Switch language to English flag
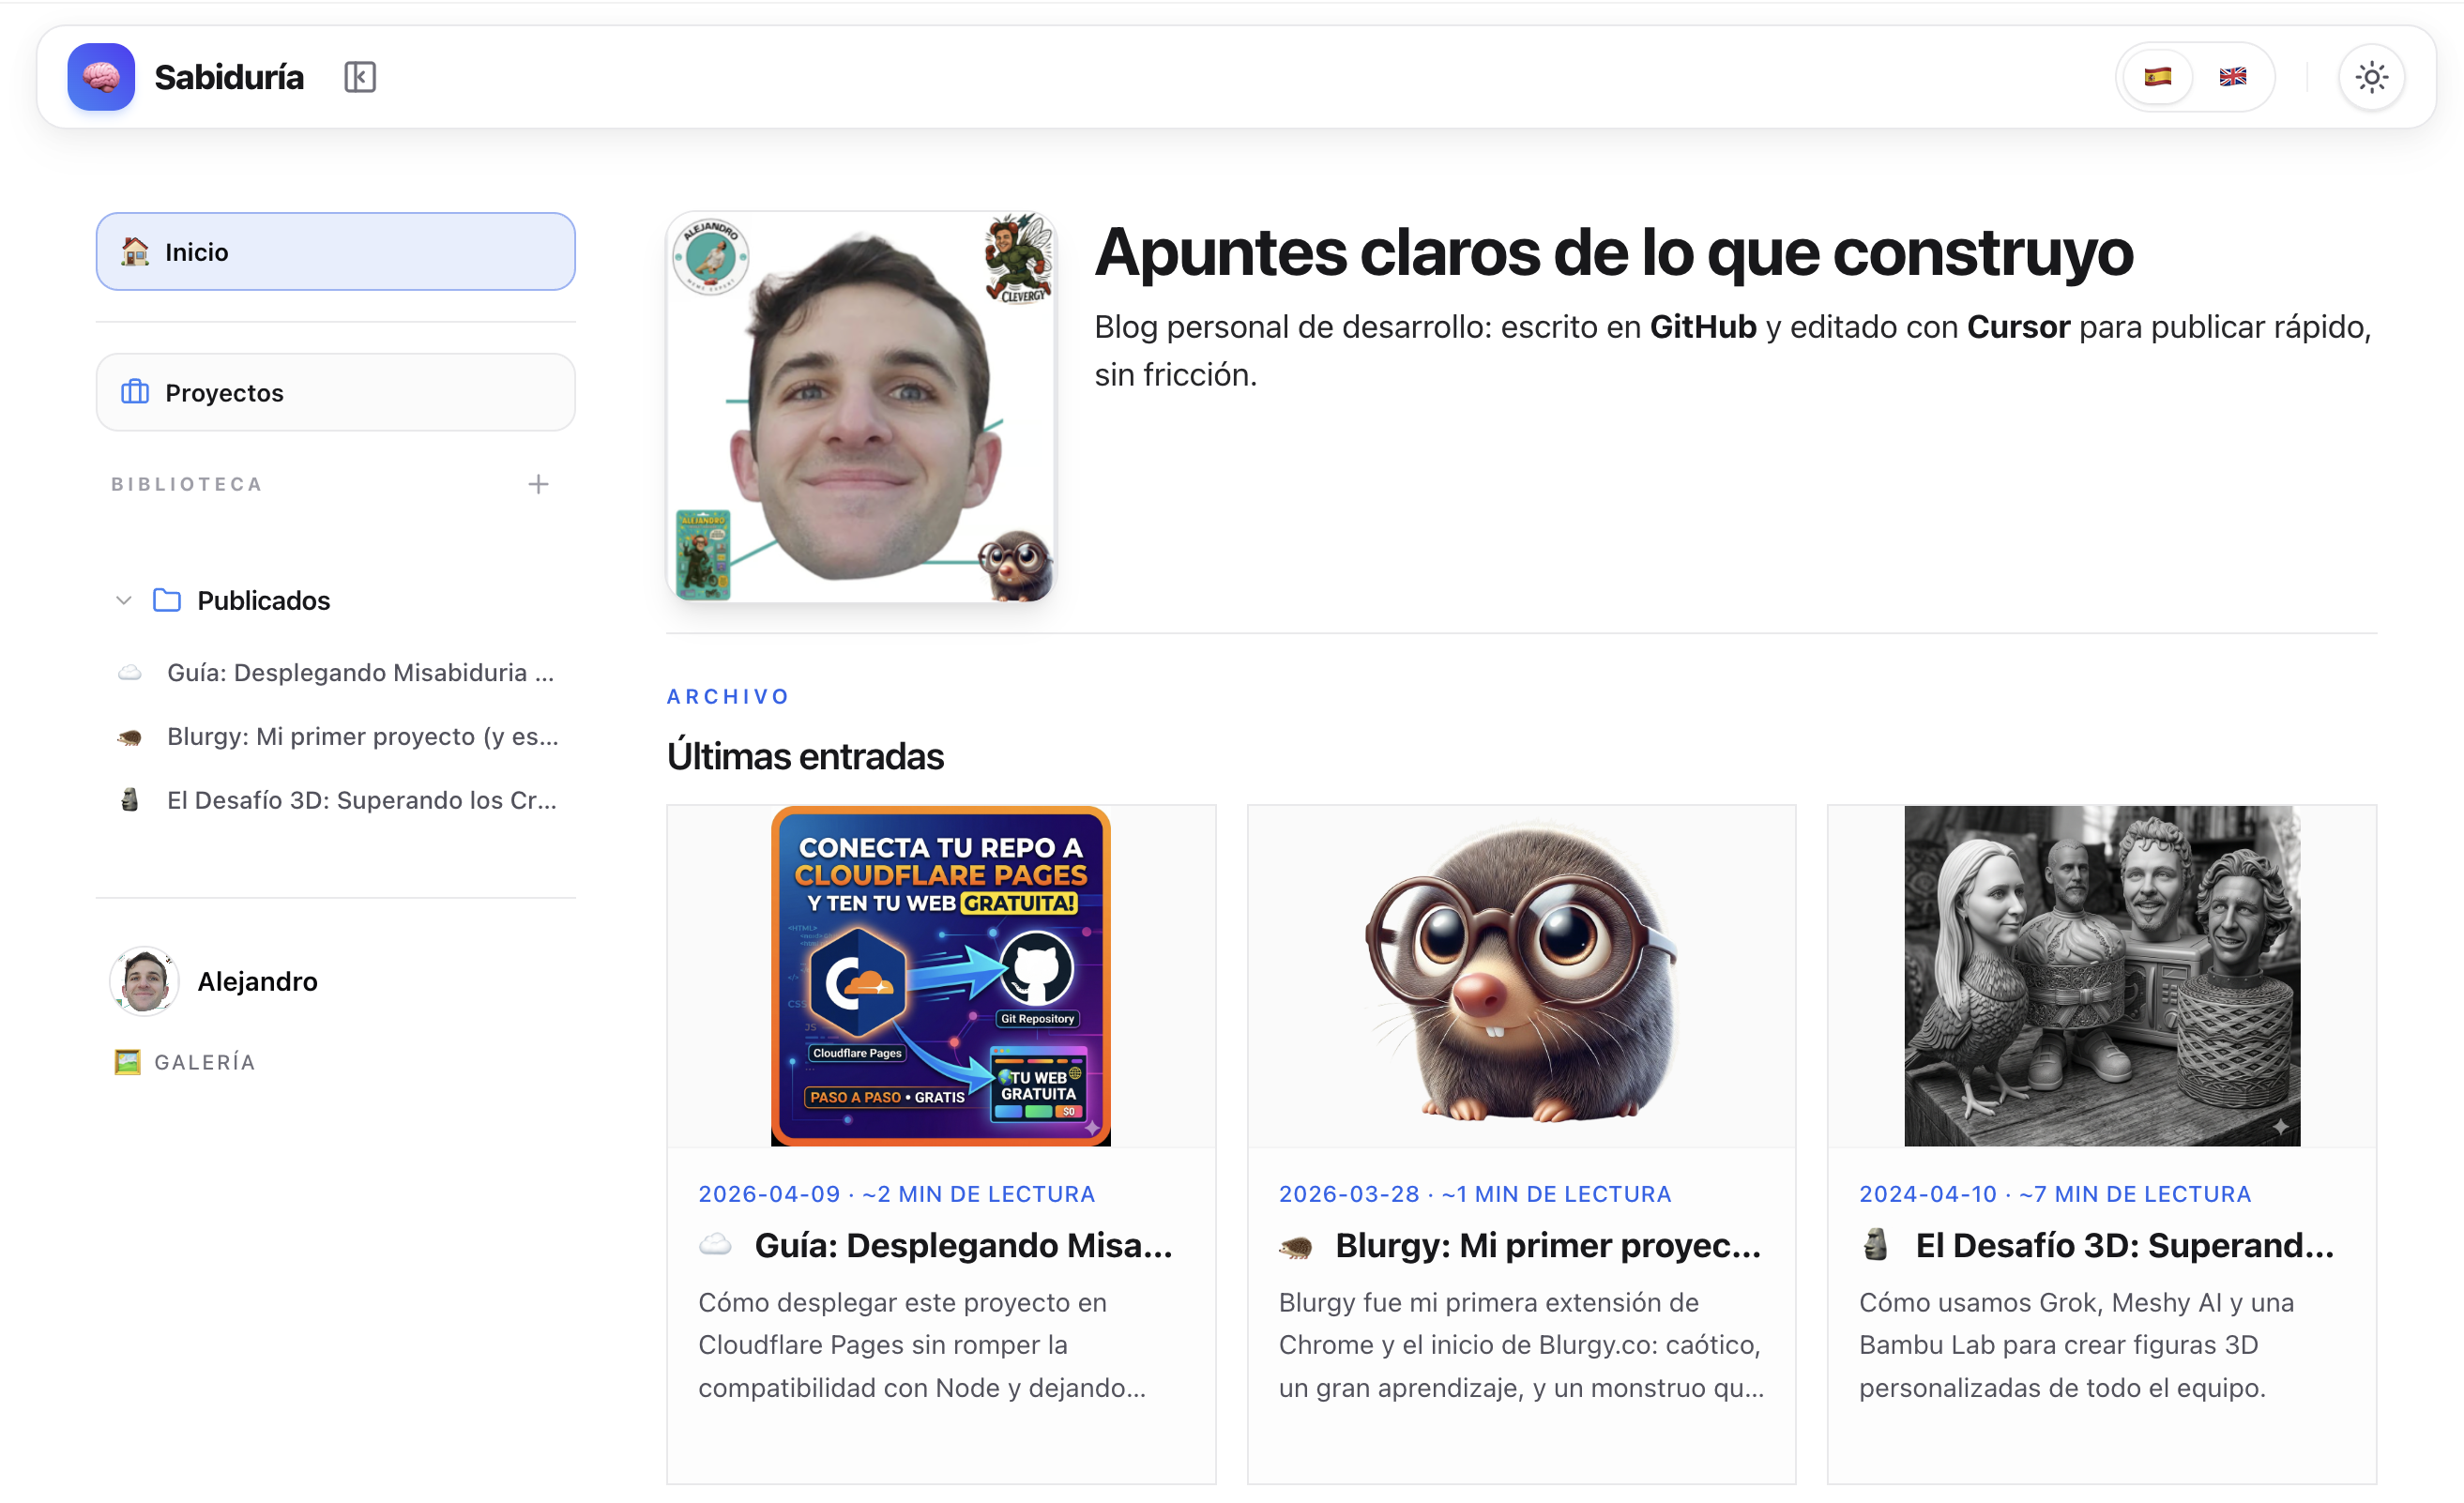Screen dimensions: 2464x1503 tap(2233, 77)
